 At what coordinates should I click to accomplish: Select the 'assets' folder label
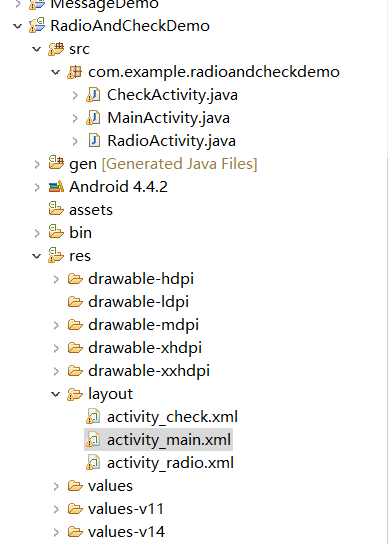[91, 210]
